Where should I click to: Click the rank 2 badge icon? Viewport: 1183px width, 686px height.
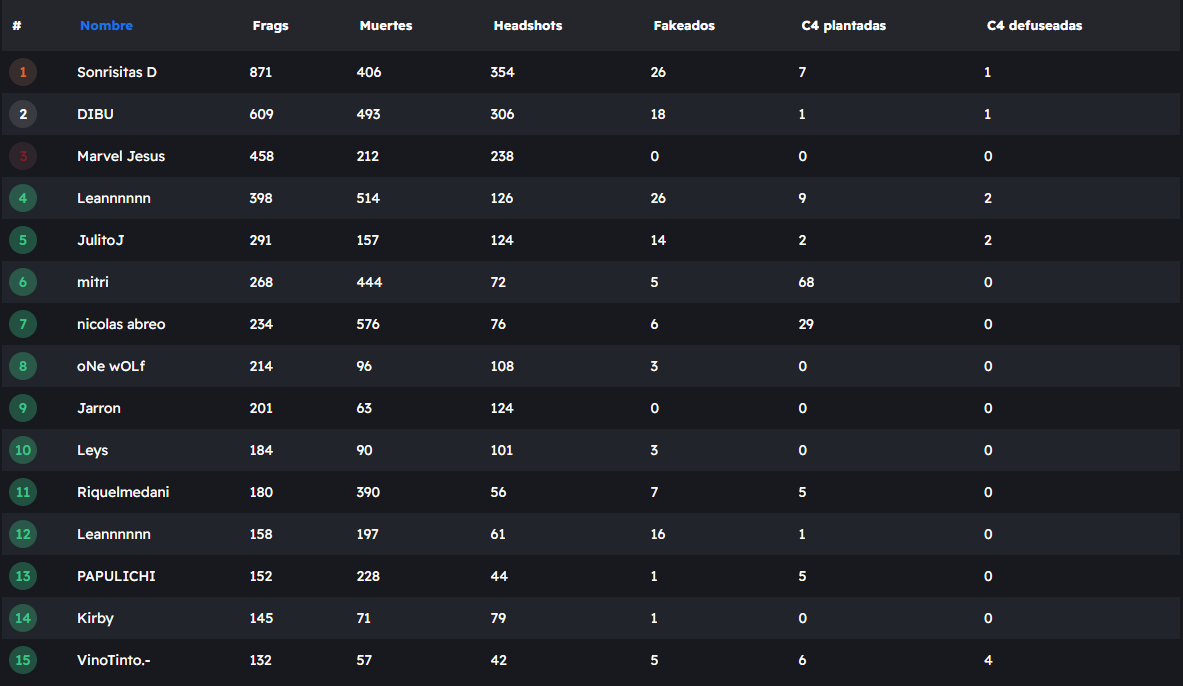(x=23, y=114)
